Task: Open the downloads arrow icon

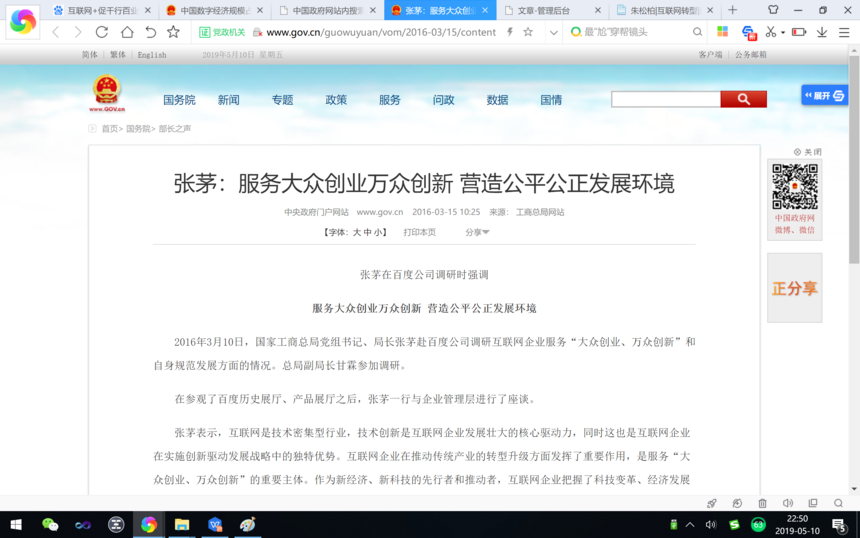Action: pyautogui.click(x=822, y=32)
